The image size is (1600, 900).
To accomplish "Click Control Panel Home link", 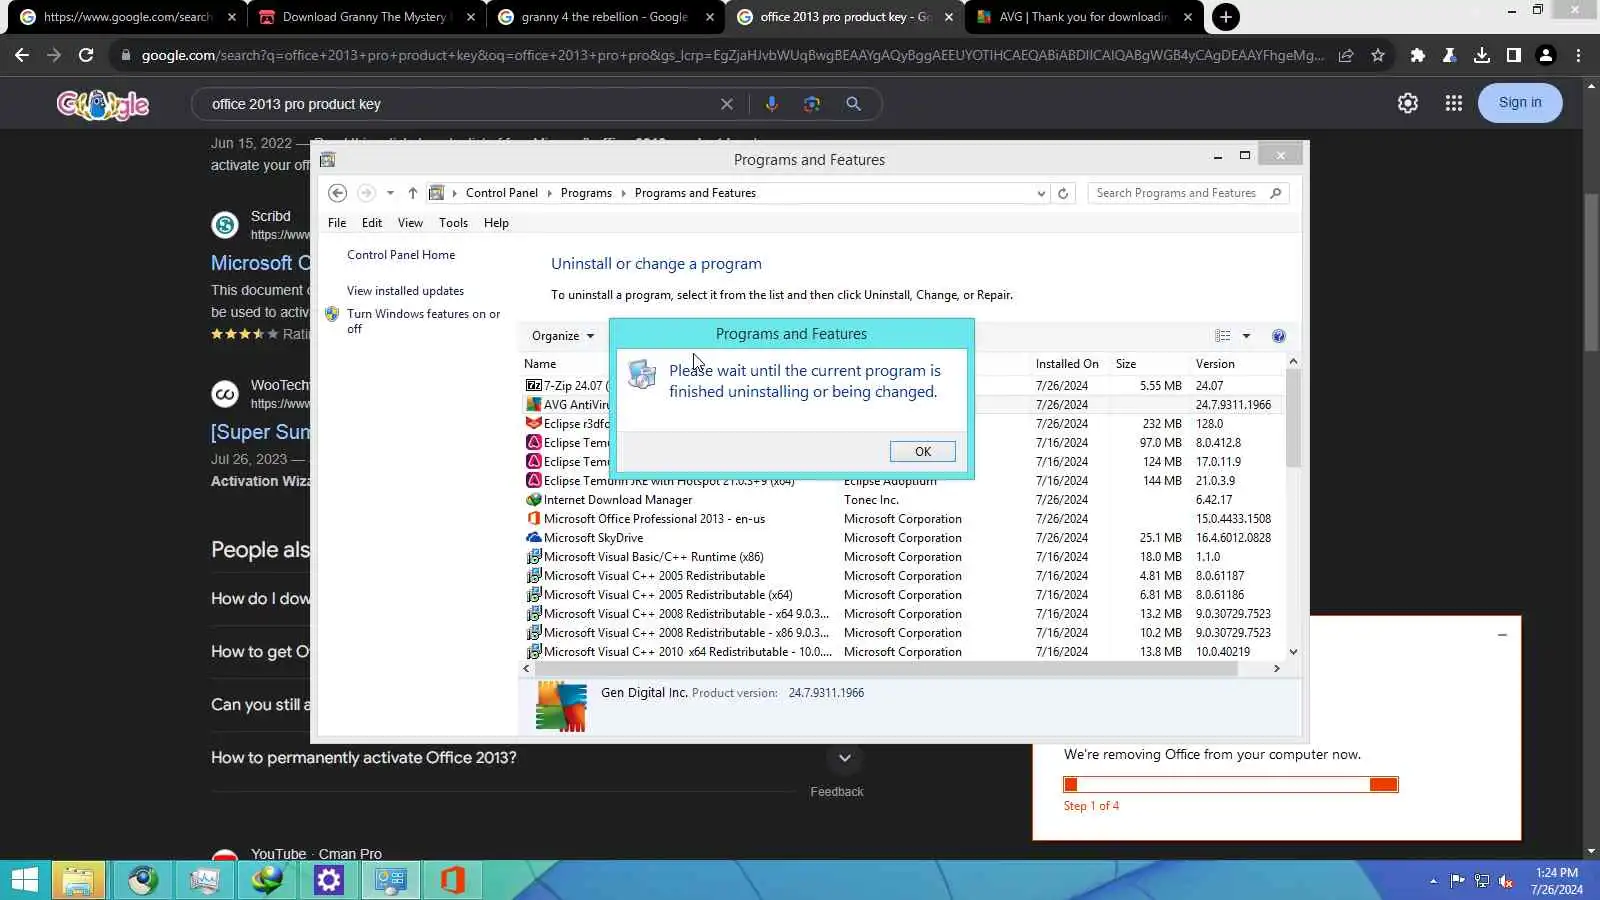I will click(401, 255).
